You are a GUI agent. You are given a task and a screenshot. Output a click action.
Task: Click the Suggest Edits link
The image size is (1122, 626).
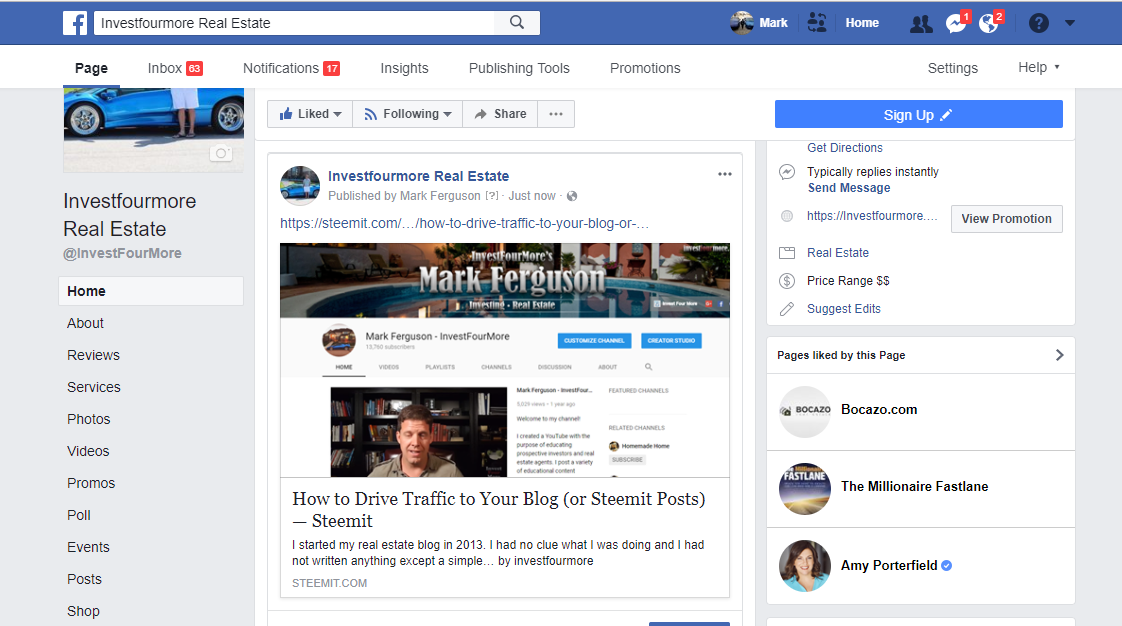[844, 309]
